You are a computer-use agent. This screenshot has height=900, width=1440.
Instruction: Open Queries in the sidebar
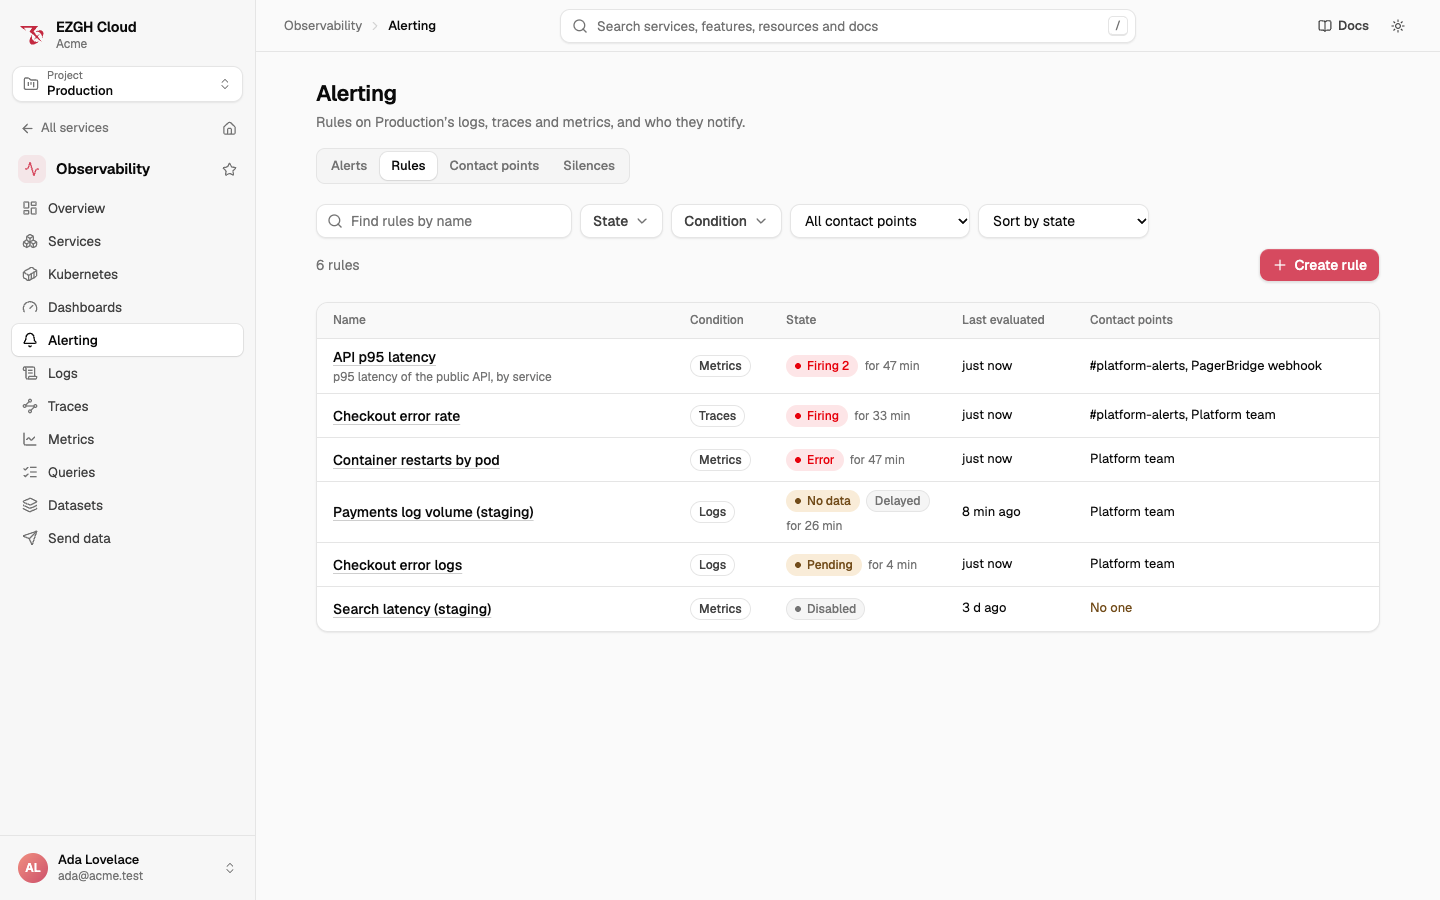pos(127,472)
